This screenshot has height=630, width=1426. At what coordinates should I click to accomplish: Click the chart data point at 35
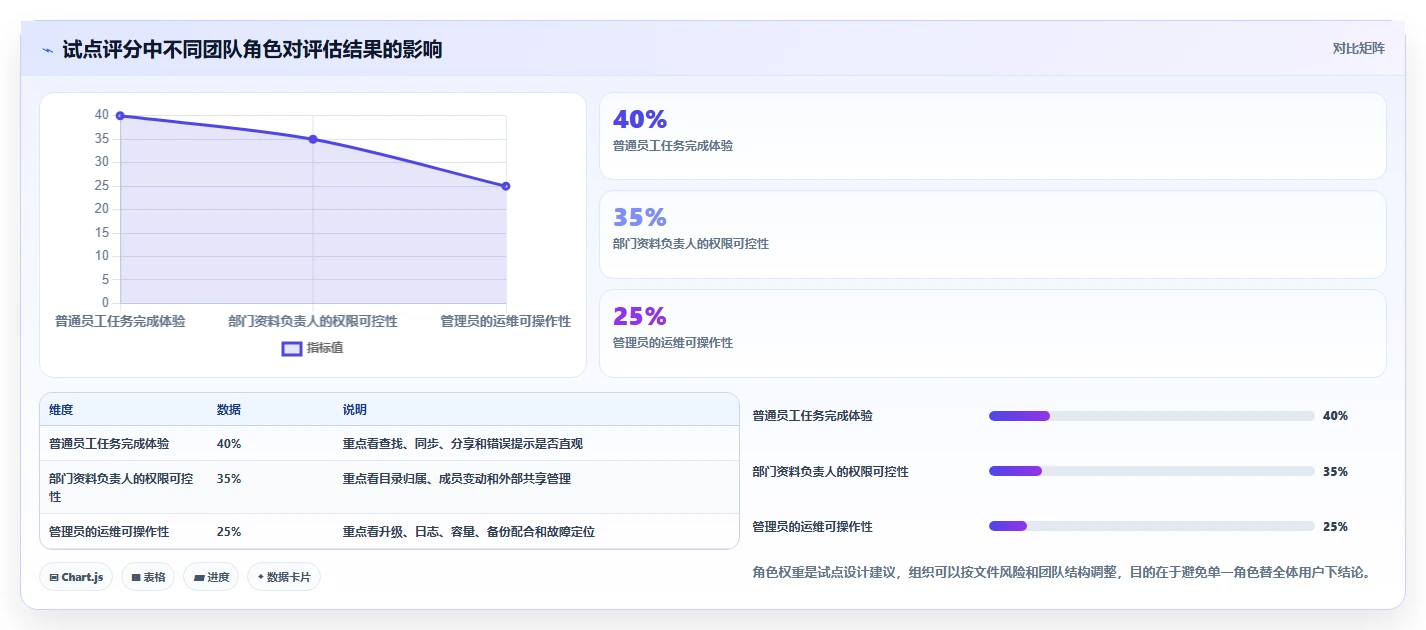(x=313, y=139)
